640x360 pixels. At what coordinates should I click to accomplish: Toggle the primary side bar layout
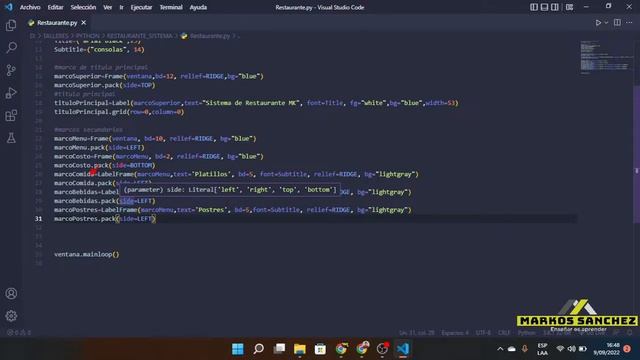tap(534, 7)
